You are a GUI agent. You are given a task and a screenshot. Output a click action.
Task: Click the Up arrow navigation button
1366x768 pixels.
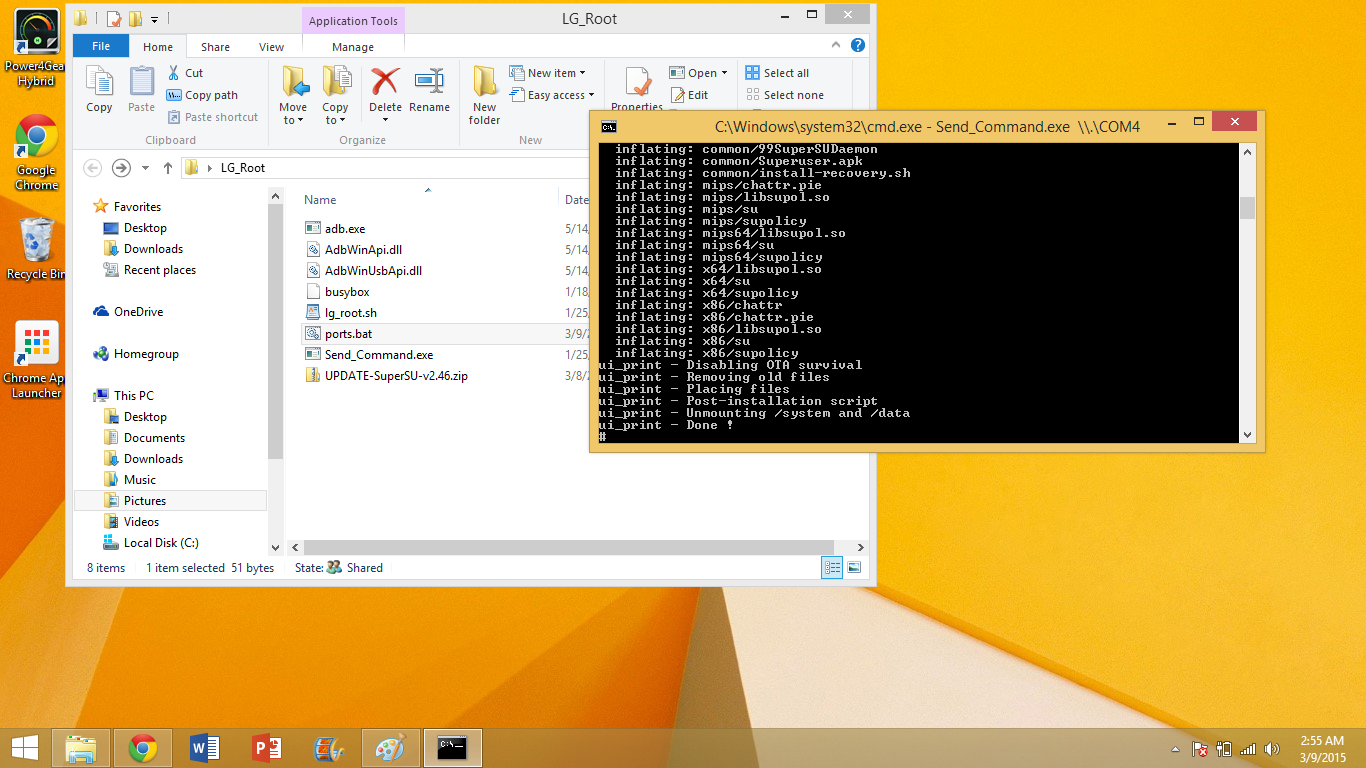(168, 168)
